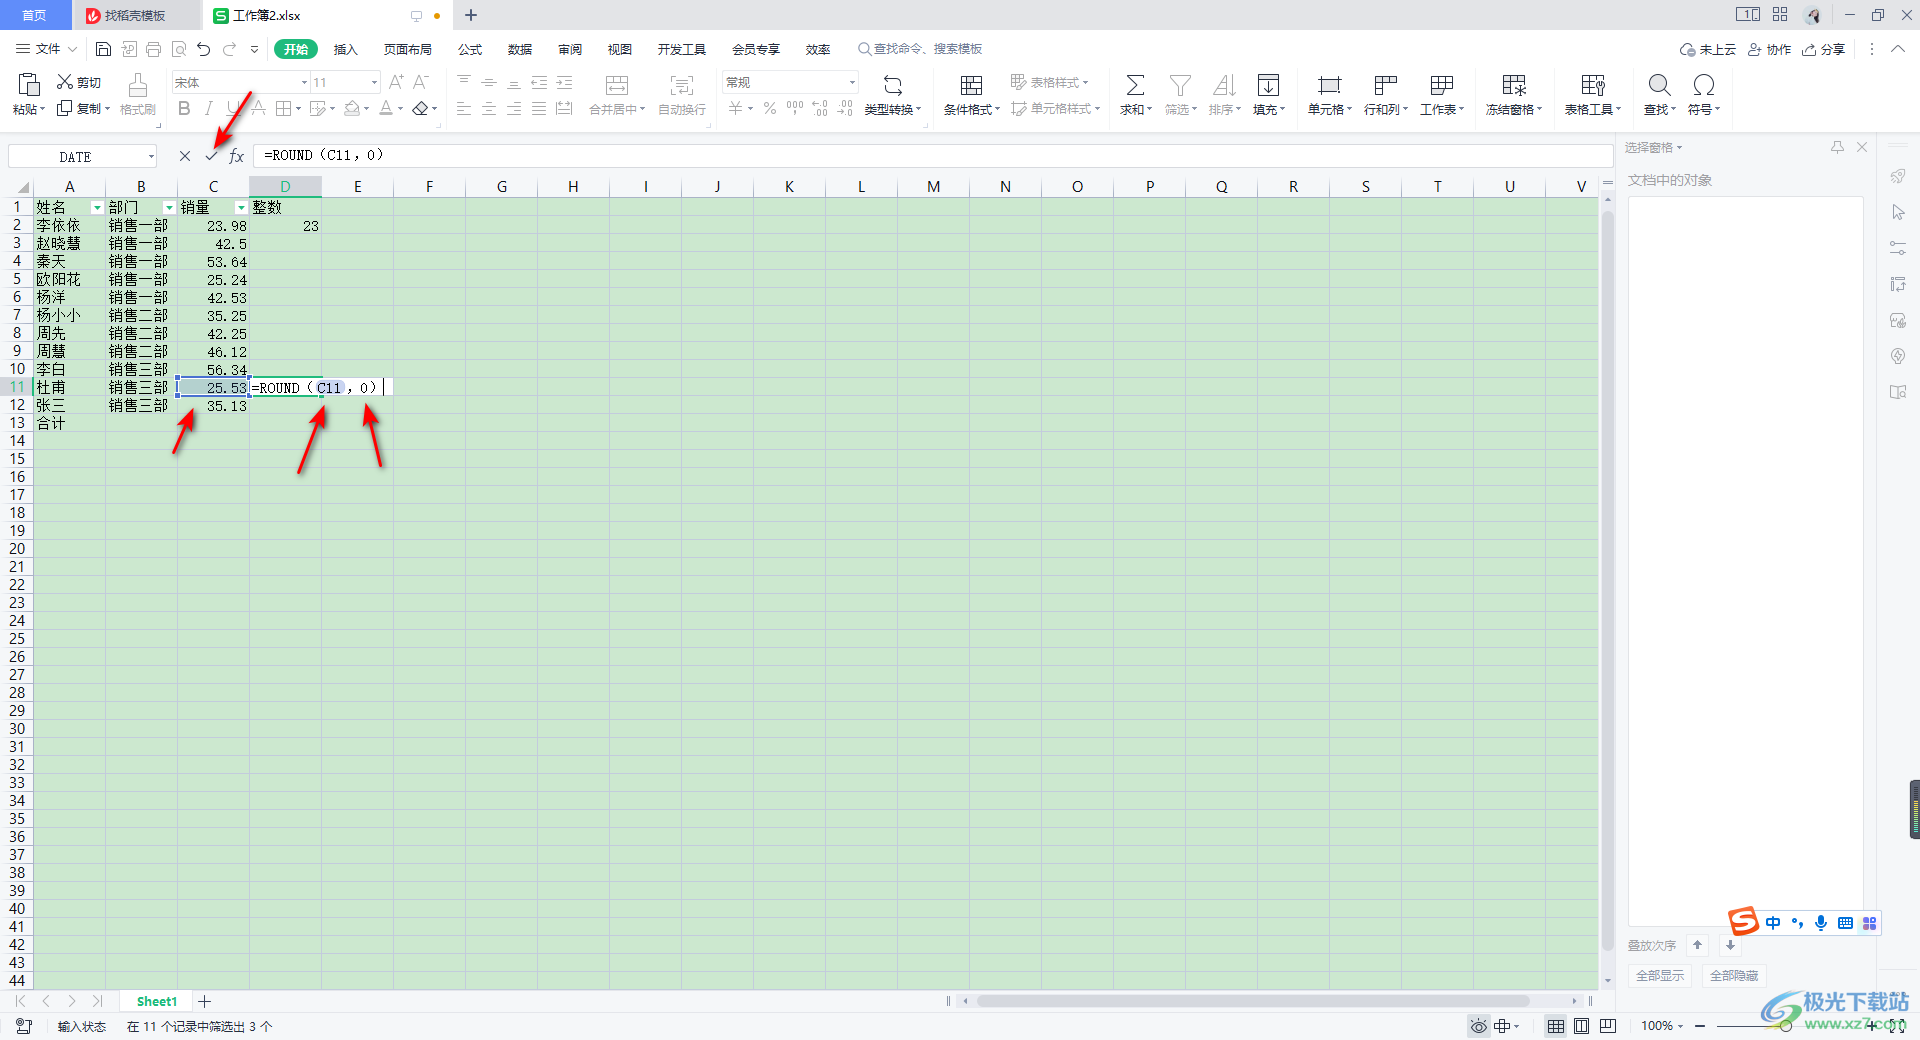Click the Type Conversion (类型转换) icon
The width and height of the screenshot is (1920, 1040).
[x=893, y=85]
